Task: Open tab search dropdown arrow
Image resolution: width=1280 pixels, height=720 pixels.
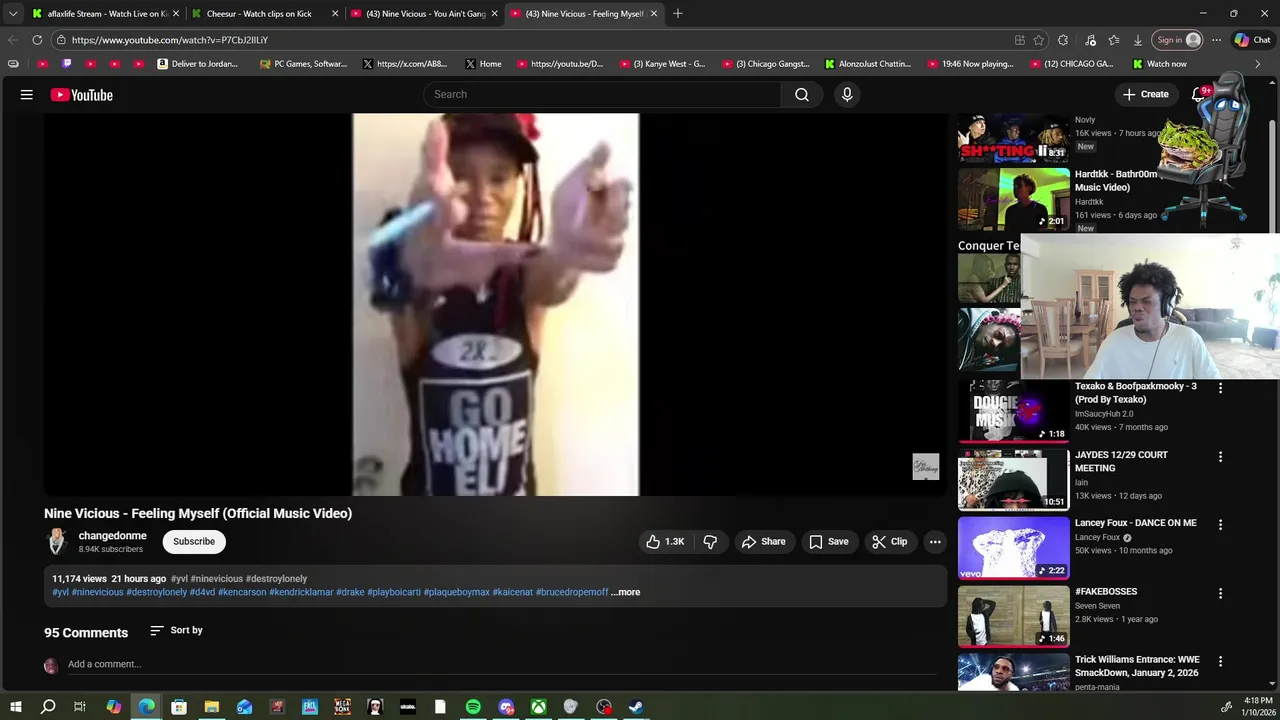Action: click(x=13, y=13)
